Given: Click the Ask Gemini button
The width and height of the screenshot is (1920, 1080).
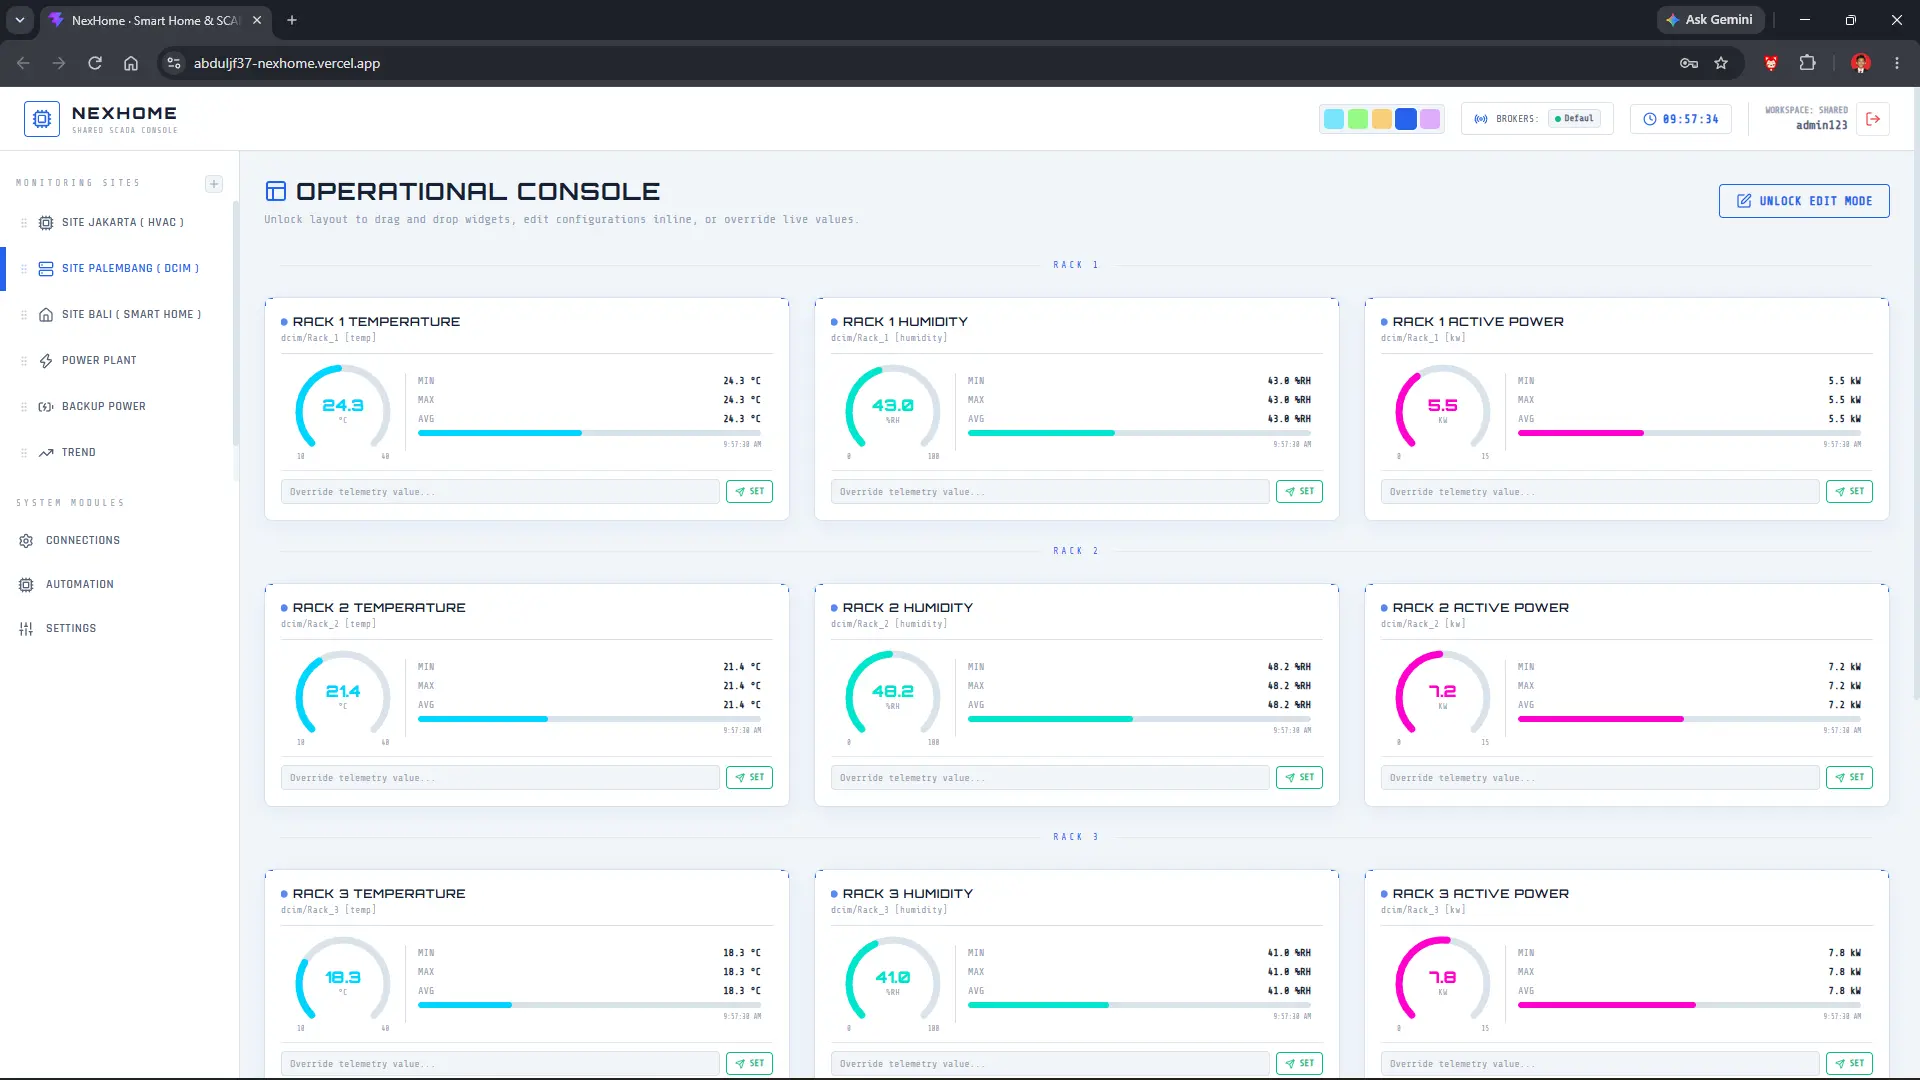Looking at the screenshot, I should tap(1710, 20).
